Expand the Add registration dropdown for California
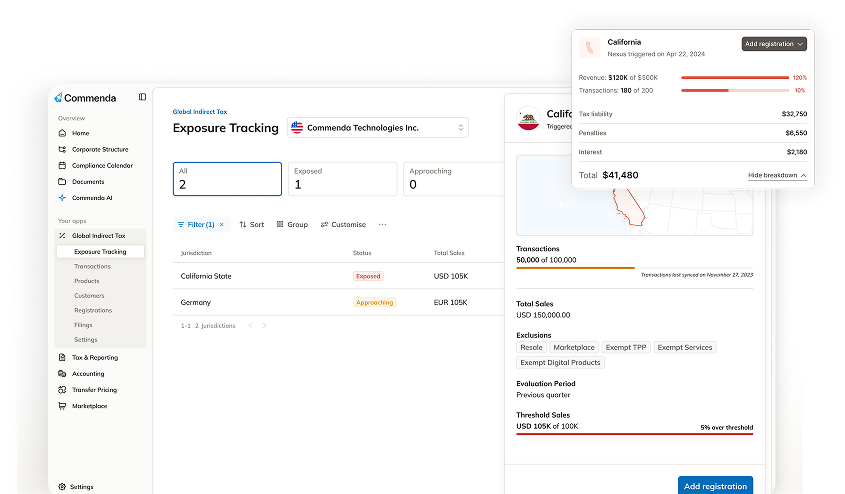 point(774,44)
